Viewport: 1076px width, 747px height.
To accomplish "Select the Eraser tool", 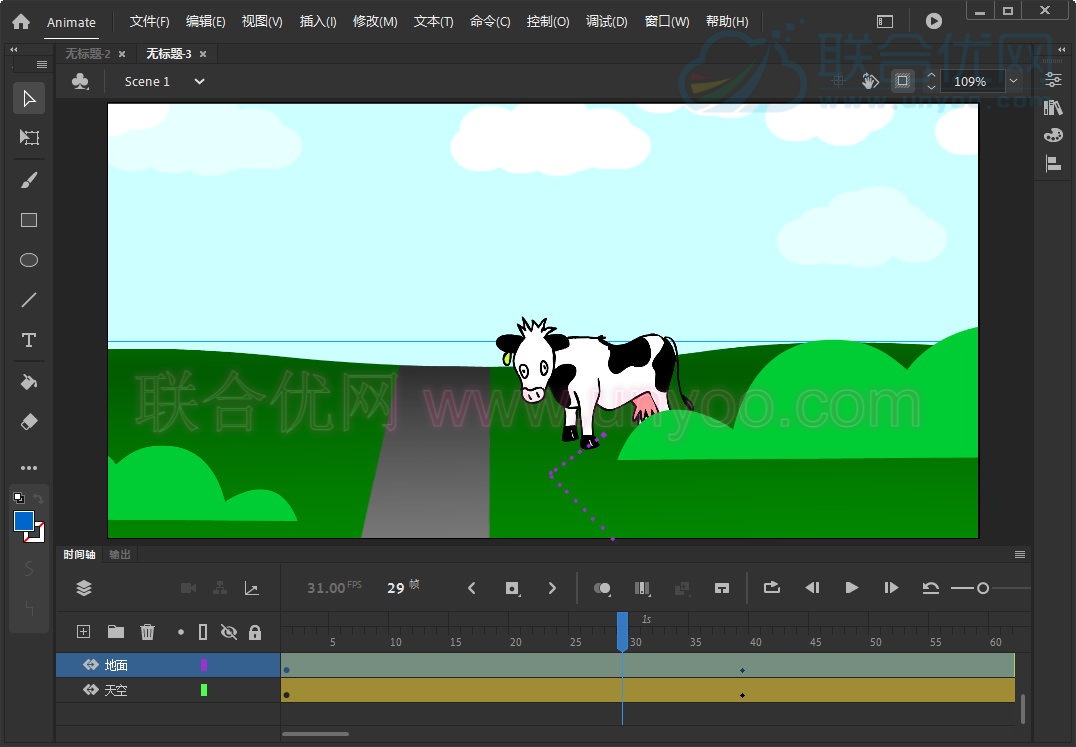I will click(x=29, y=422).
